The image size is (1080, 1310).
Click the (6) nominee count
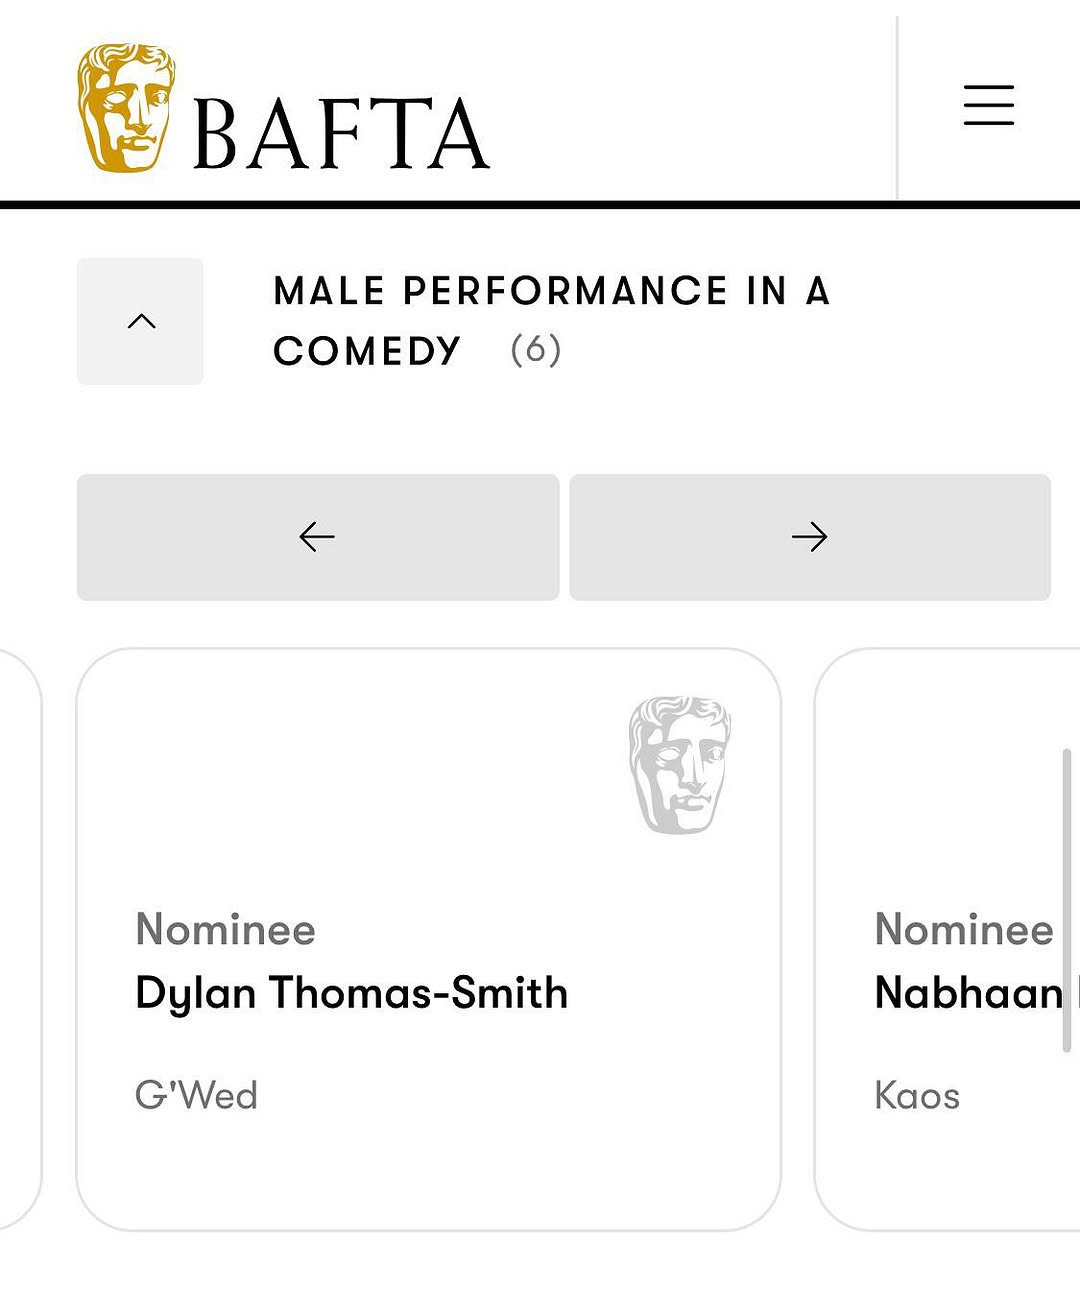click(536, 350)
